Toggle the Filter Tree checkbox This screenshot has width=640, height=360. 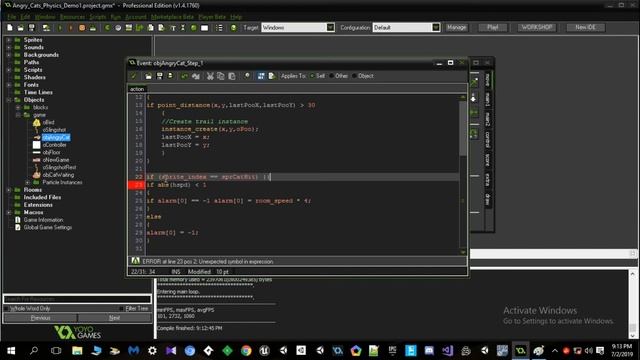point(121,309)
